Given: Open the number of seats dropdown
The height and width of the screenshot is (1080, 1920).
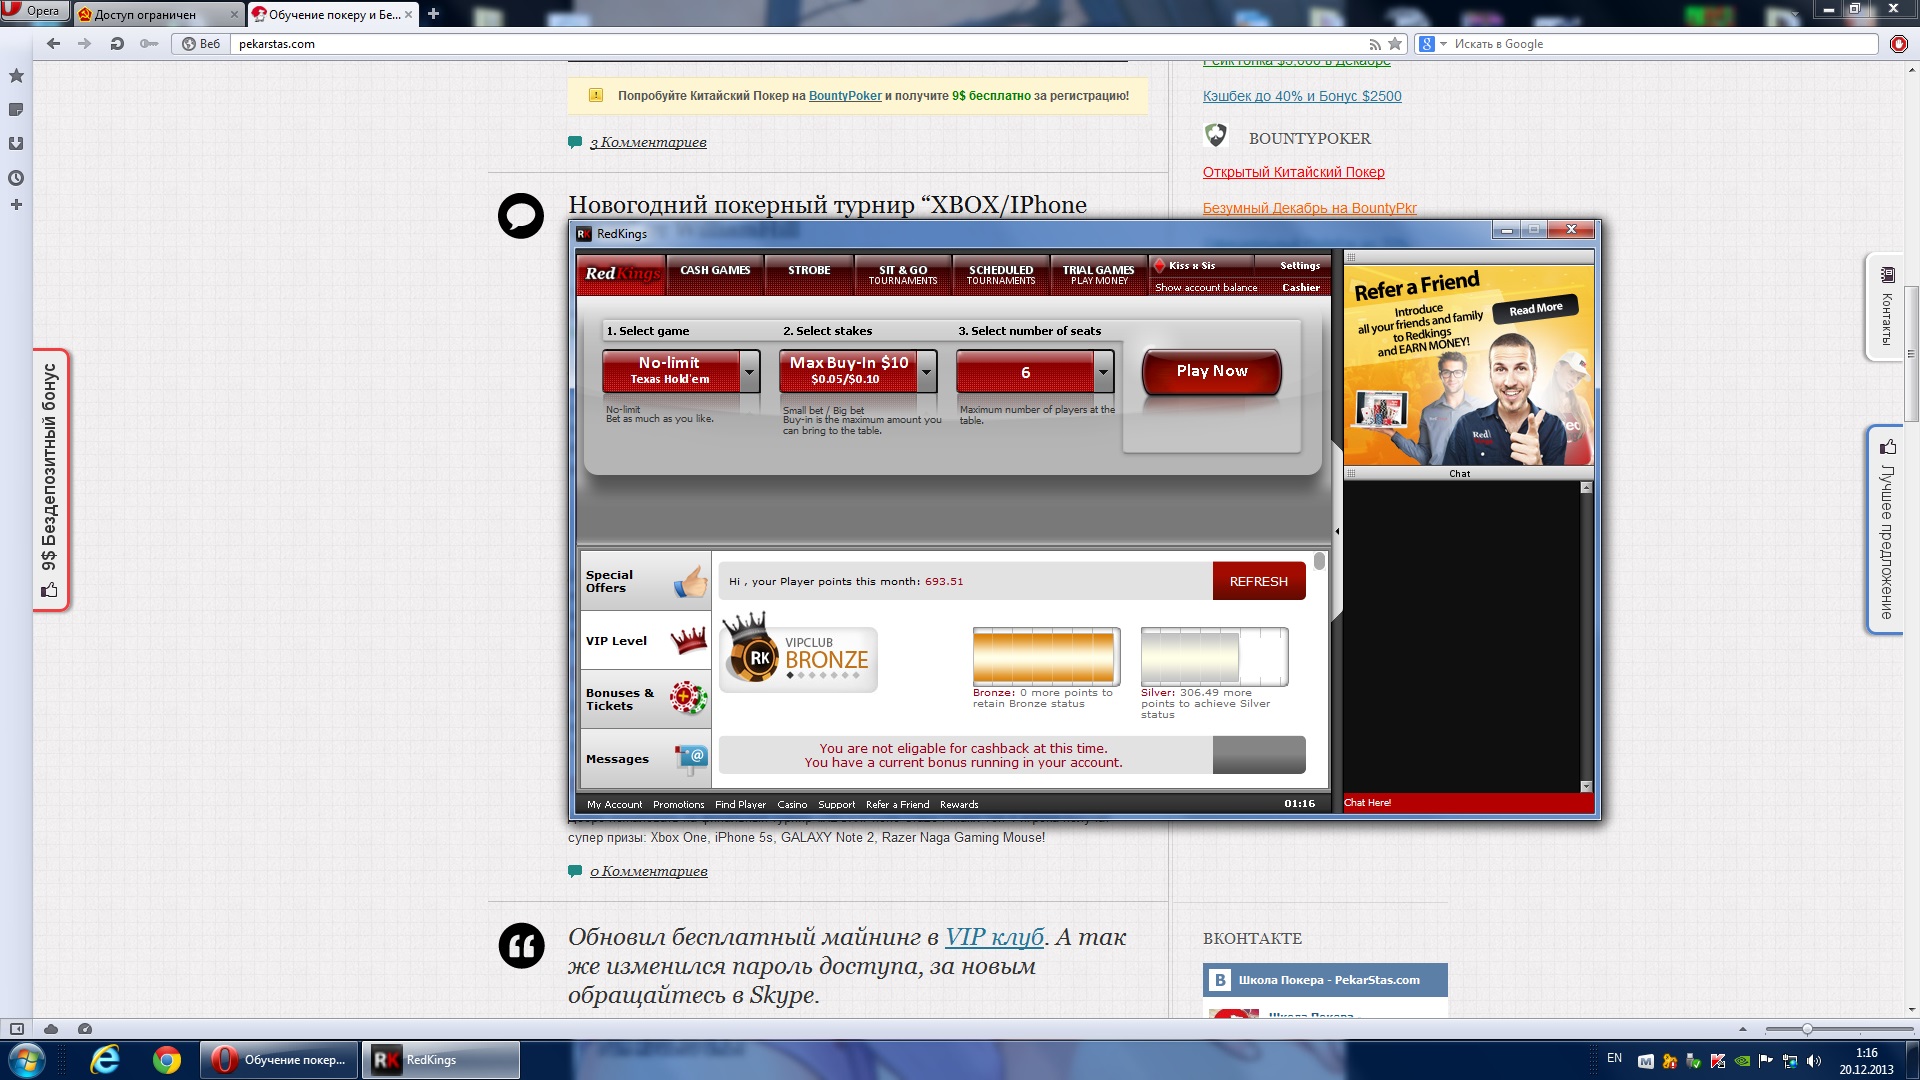Looking at the screenshot, I should click(1103, 372).
